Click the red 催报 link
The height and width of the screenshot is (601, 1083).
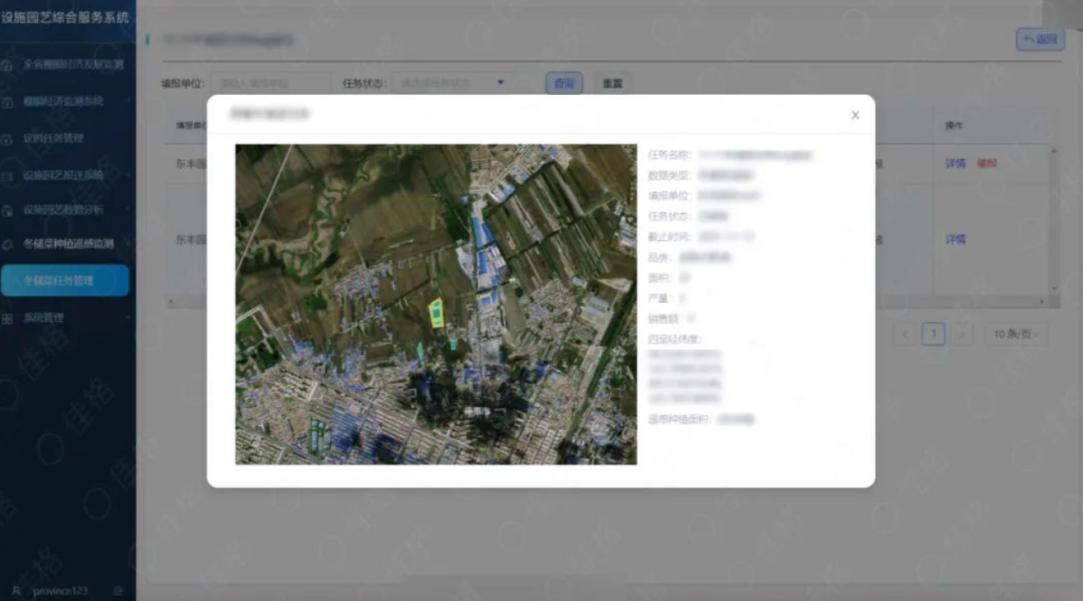987,163
